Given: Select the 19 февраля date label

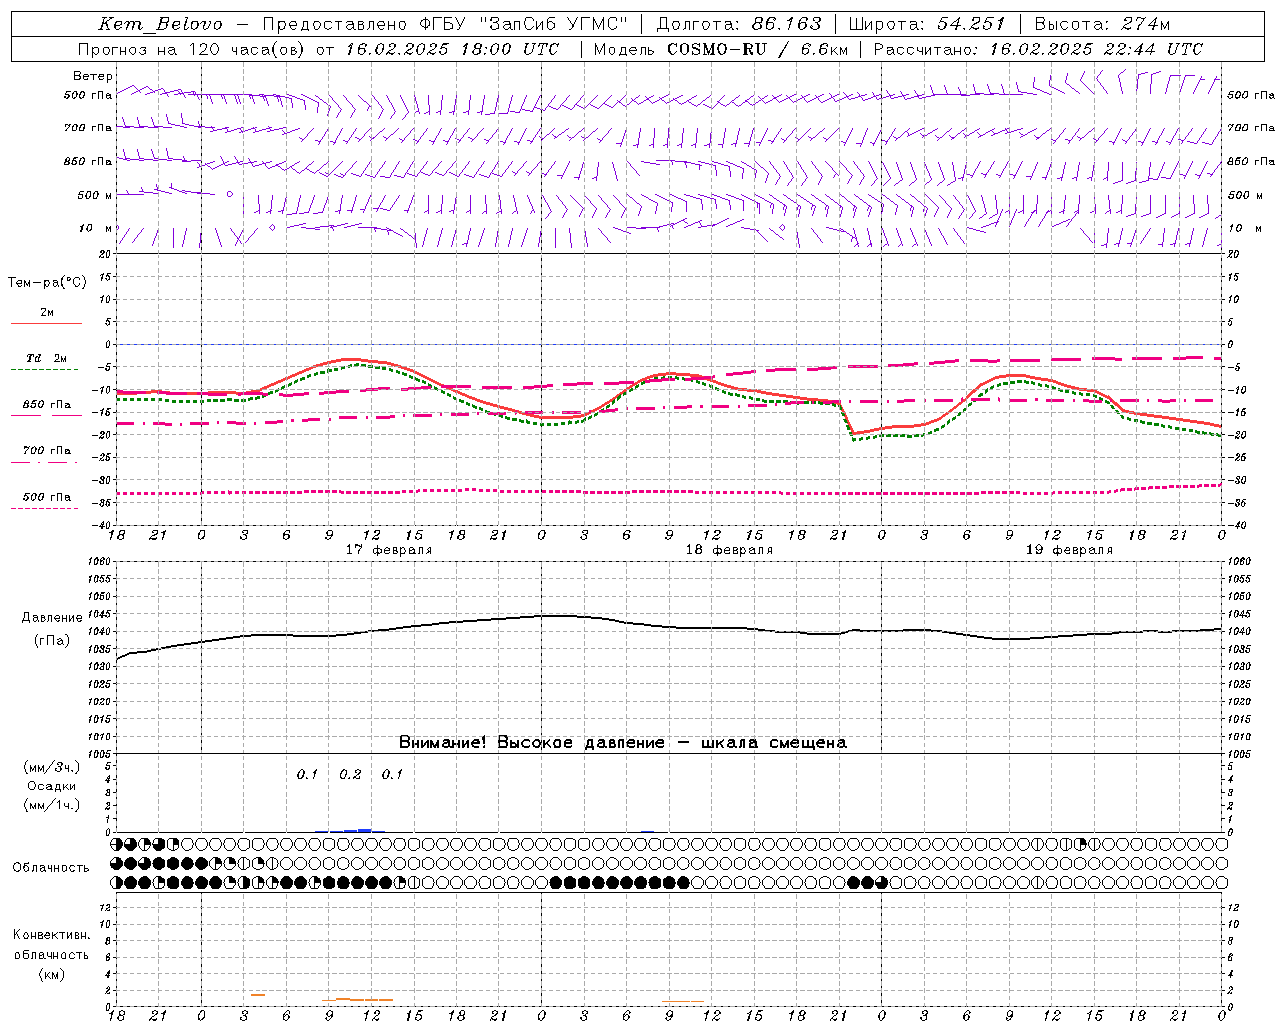Looking at the screenshot, I should 1069,550.
